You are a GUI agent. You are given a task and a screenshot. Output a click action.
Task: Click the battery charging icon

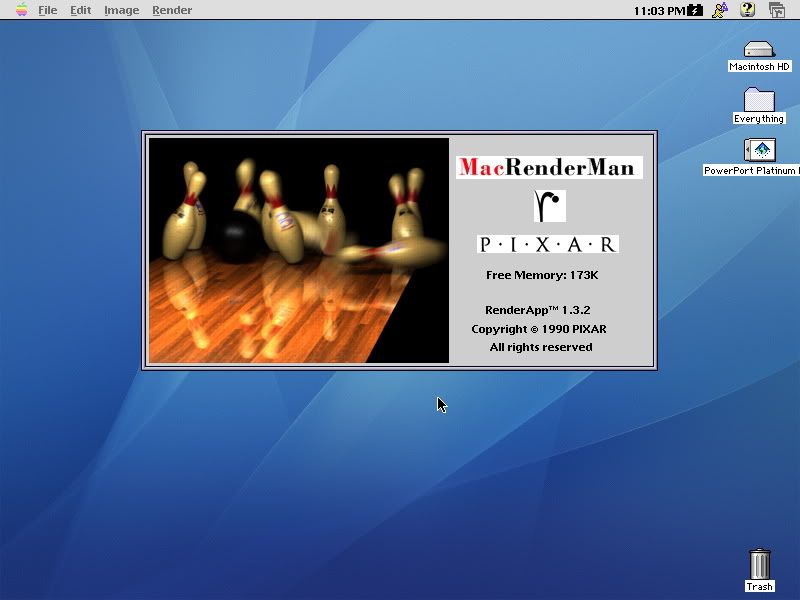[x=695, y=10]
